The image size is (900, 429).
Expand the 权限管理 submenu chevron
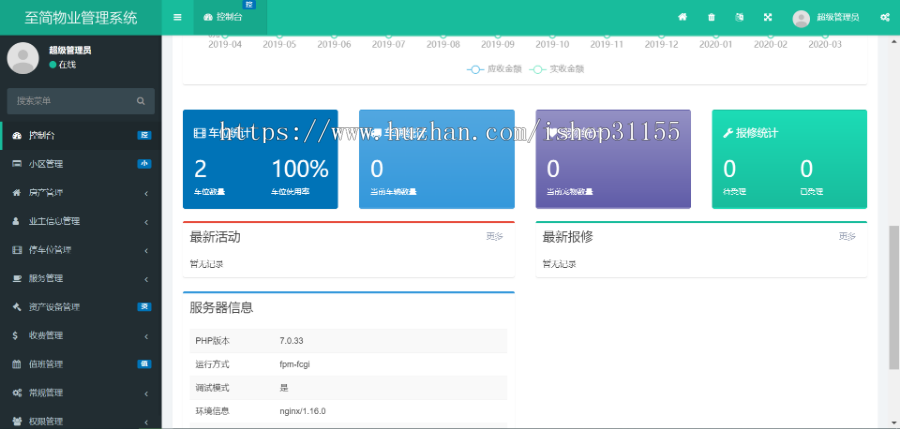[146, 422]
